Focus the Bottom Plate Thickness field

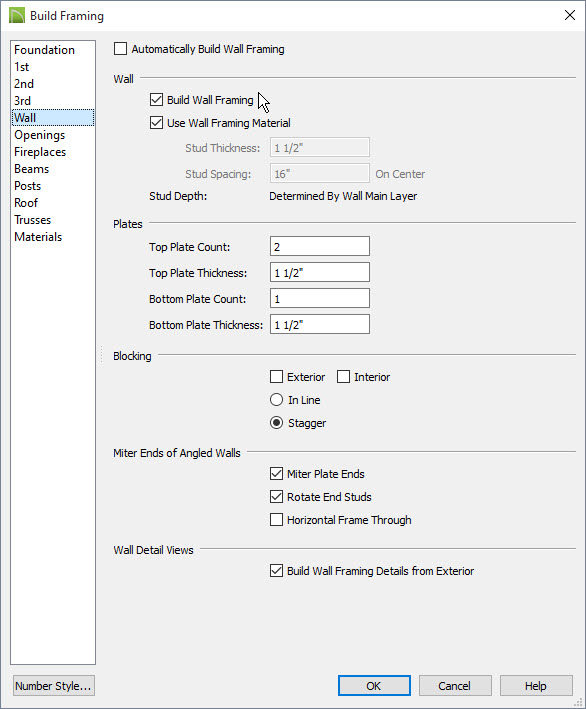320,324
